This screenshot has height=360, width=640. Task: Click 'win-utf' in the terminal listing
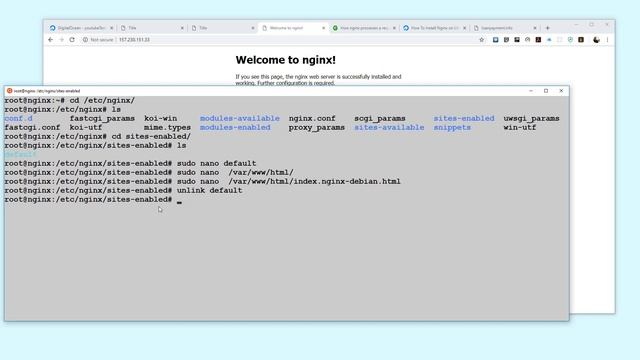point(520,127)
